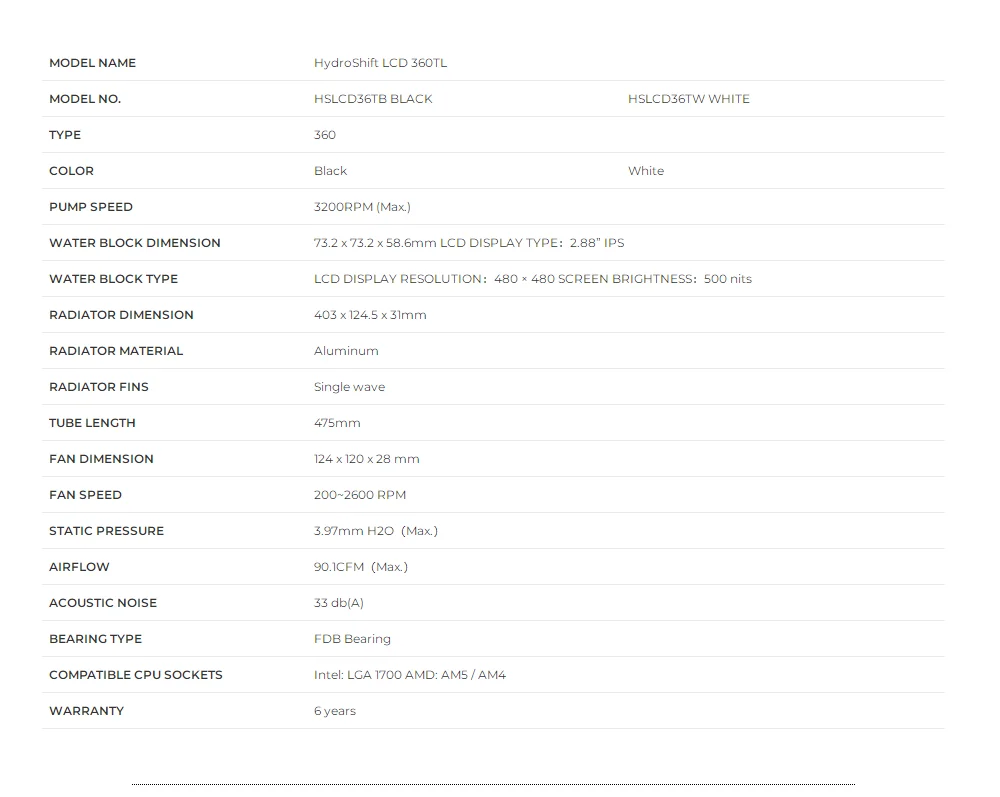Image resolution: width=1000 pixels, height=797 pixels.
Task: Click the 90.1CFM (Max.) airflow value
Action: pos(360,567)
